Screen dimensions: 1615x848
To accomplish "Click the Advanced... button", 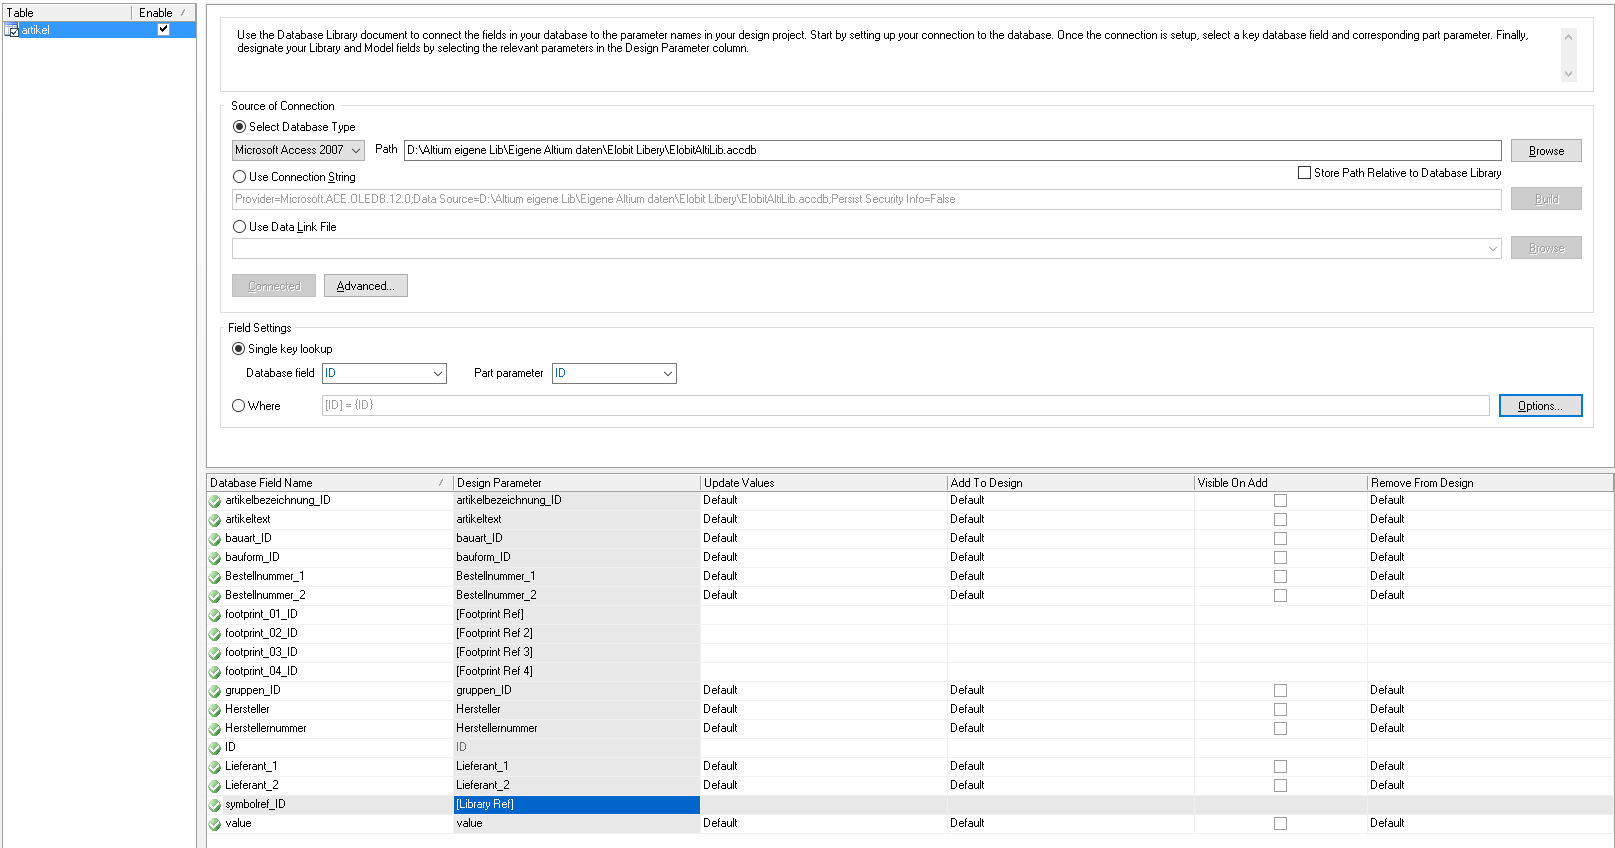I will (x=365, y=286).
